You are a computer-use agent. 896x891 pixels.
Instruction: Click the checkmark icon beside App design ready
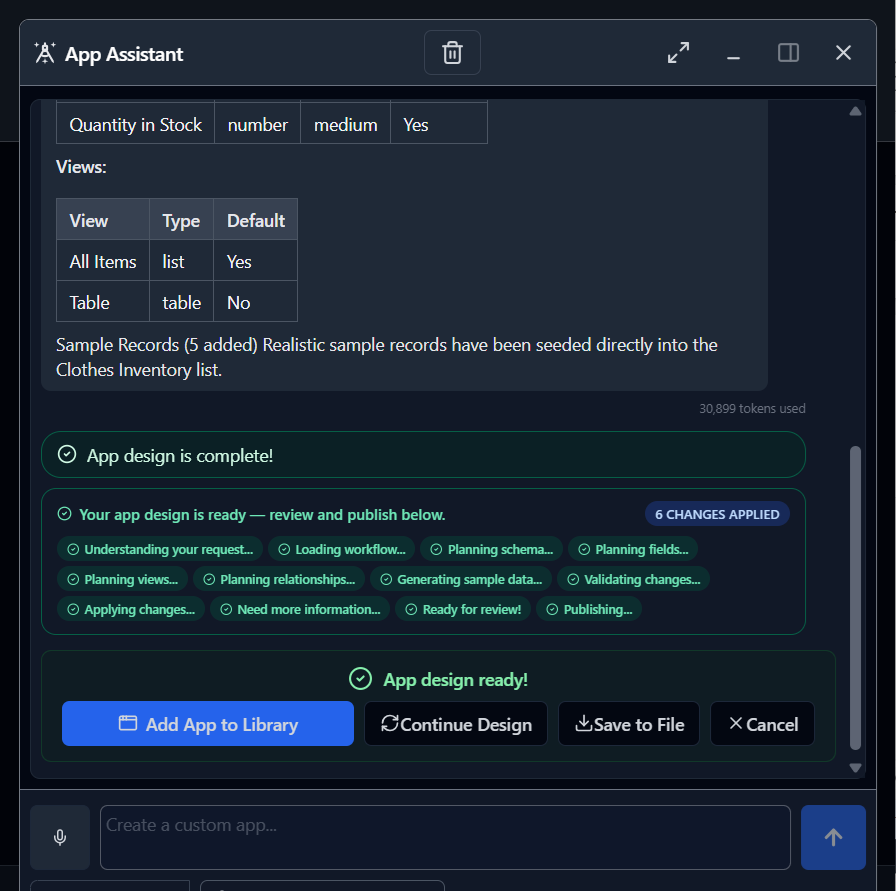(x=360, y=679)
